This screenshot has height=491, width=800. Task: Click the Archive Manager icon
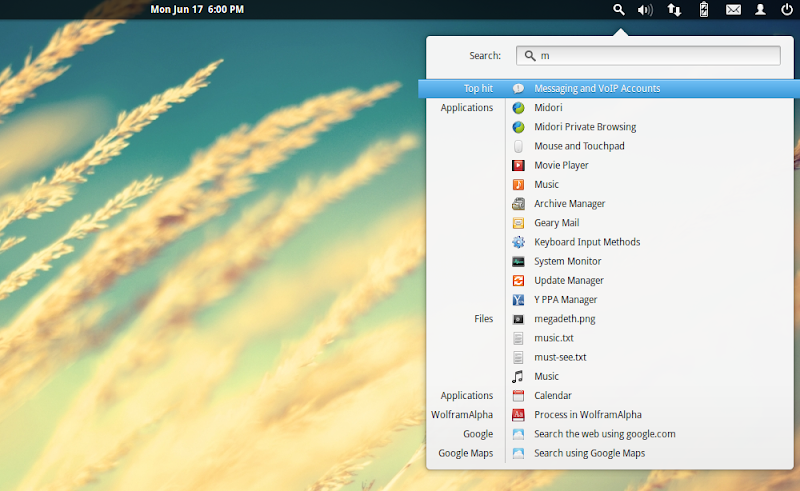pos(518,204)
